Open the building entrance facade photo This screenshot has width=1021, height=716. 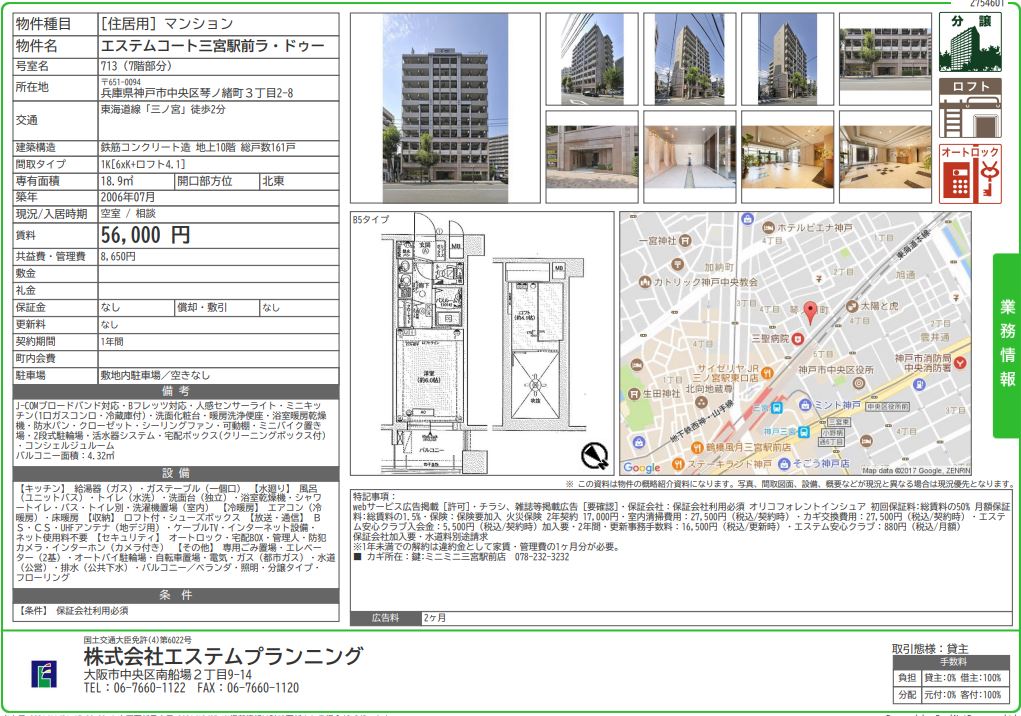pos(592,157)
